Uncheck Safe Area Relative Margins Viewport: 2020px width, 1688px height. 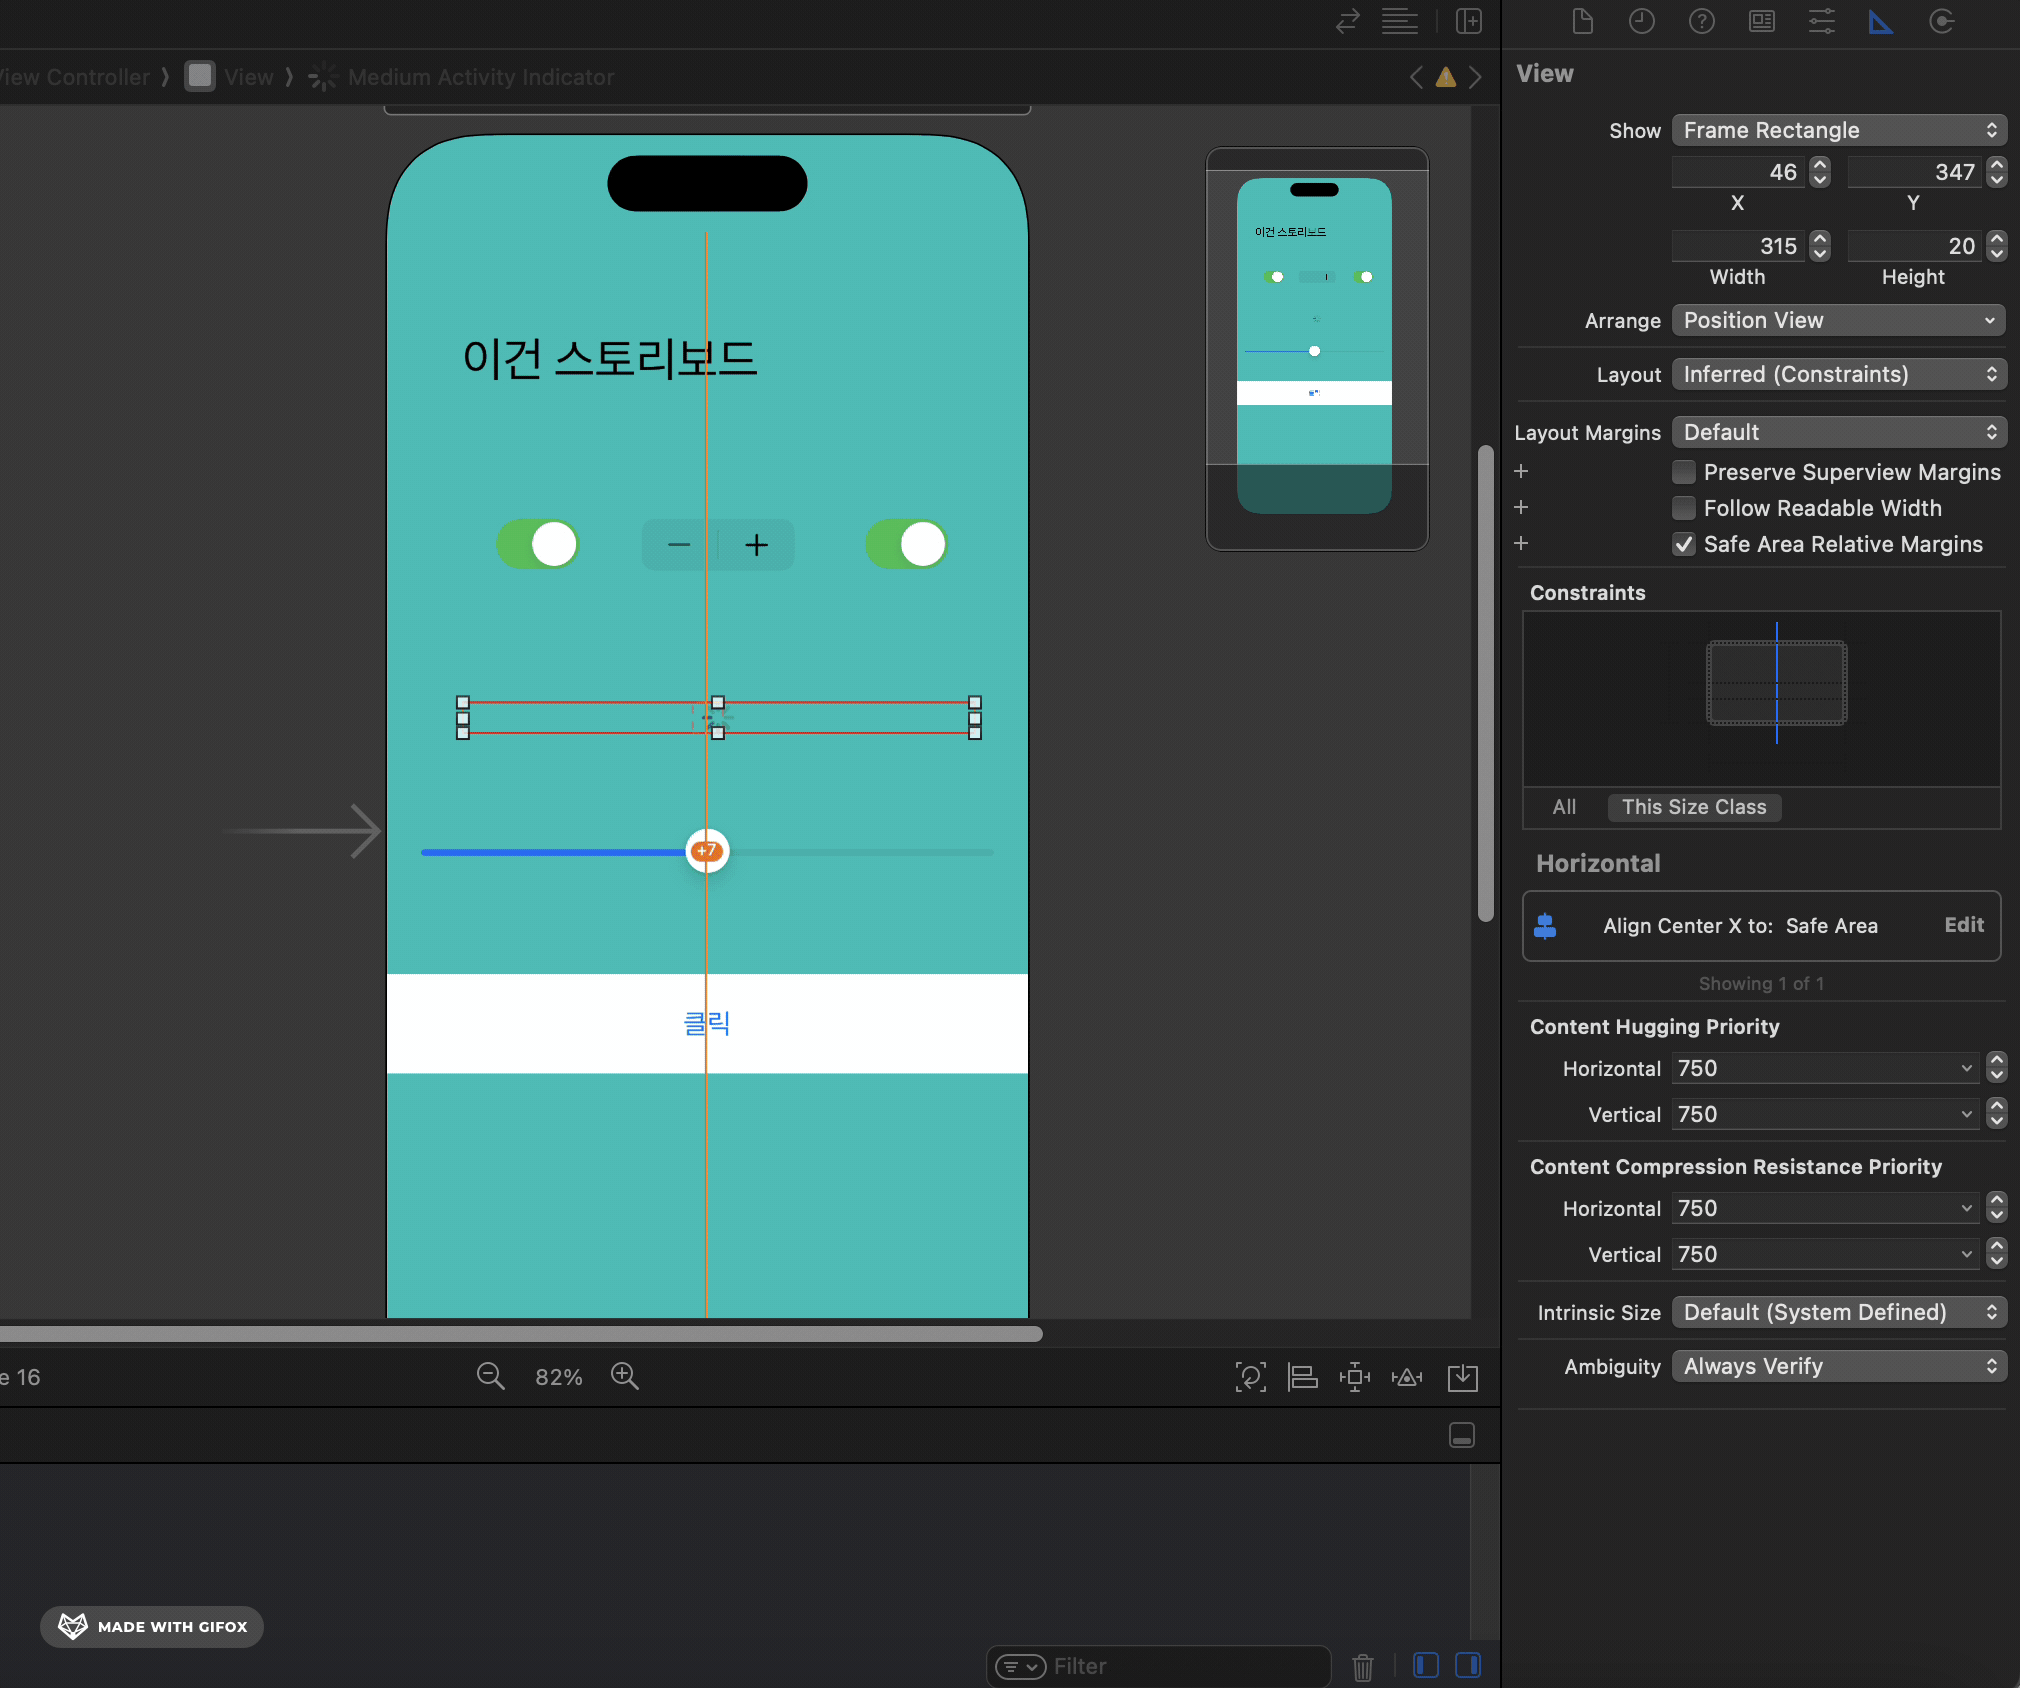(x=1684, y=544)
